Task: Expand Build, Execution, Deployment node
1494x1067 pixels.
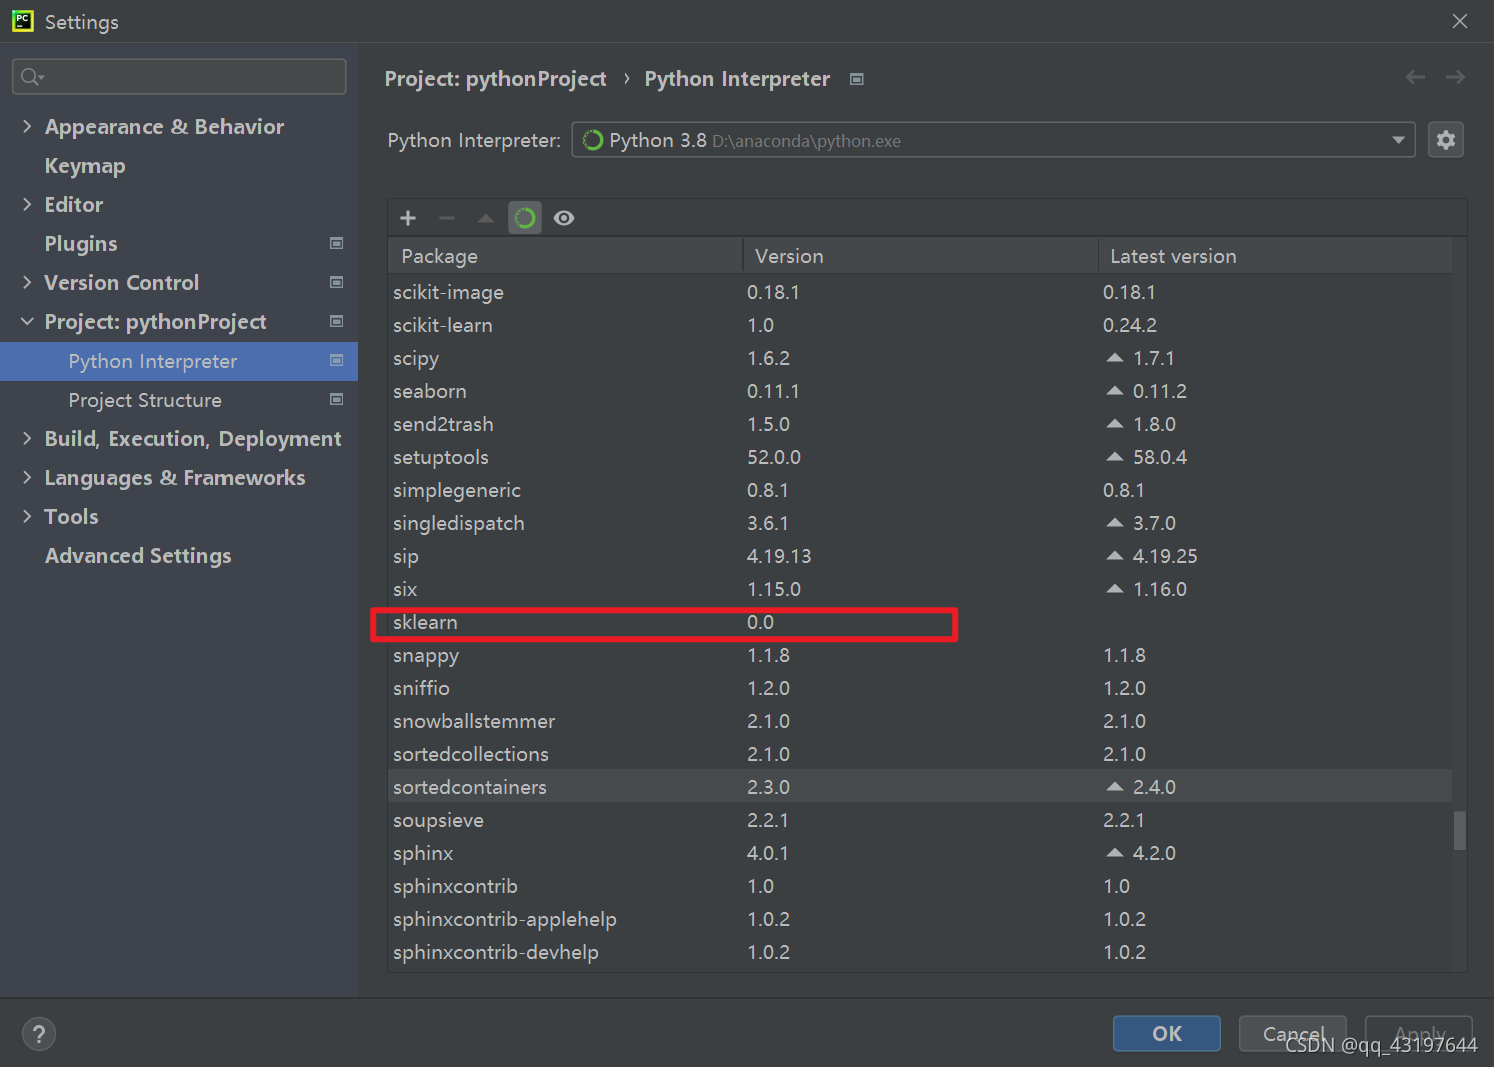Action: point(27,438)
